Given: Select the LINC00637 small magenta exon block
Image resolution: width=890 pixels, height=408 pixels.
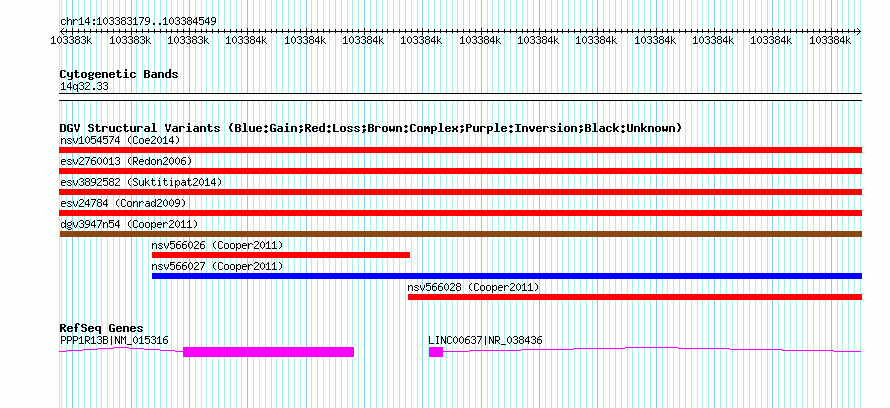Looking at the screenshot, I should [x=435, y=352].
